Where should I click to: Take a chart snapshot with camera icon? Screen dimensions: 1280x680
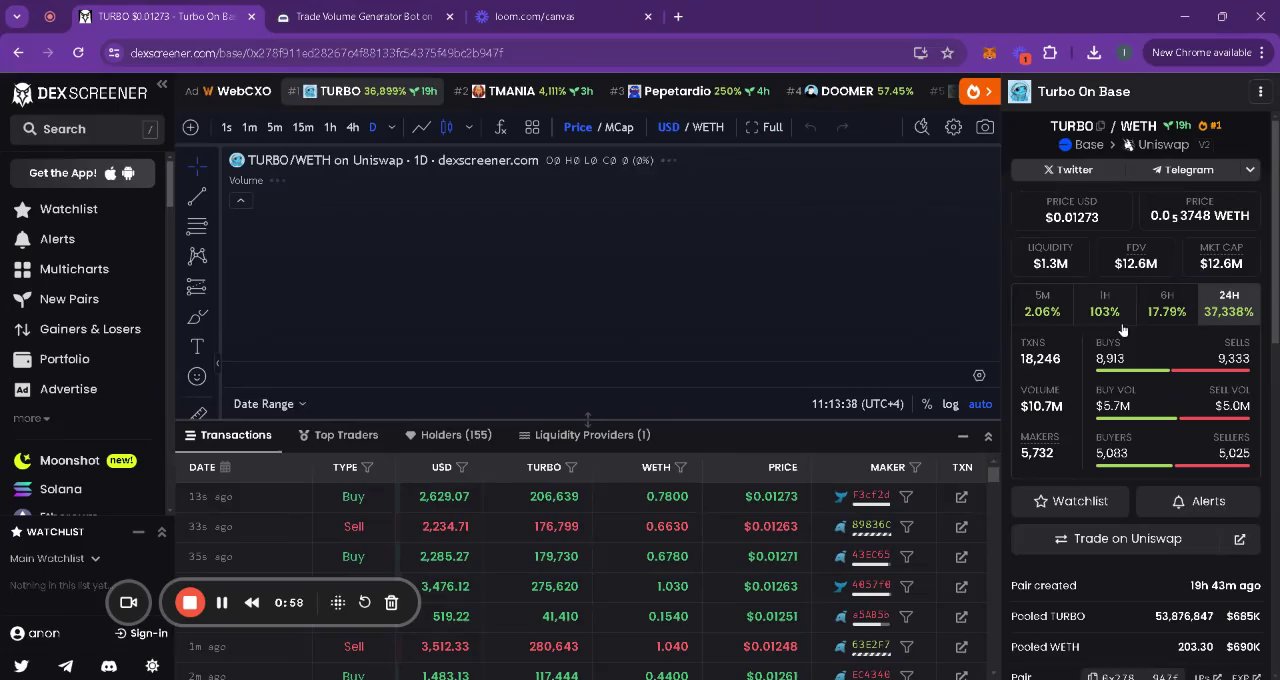point(985,127)
